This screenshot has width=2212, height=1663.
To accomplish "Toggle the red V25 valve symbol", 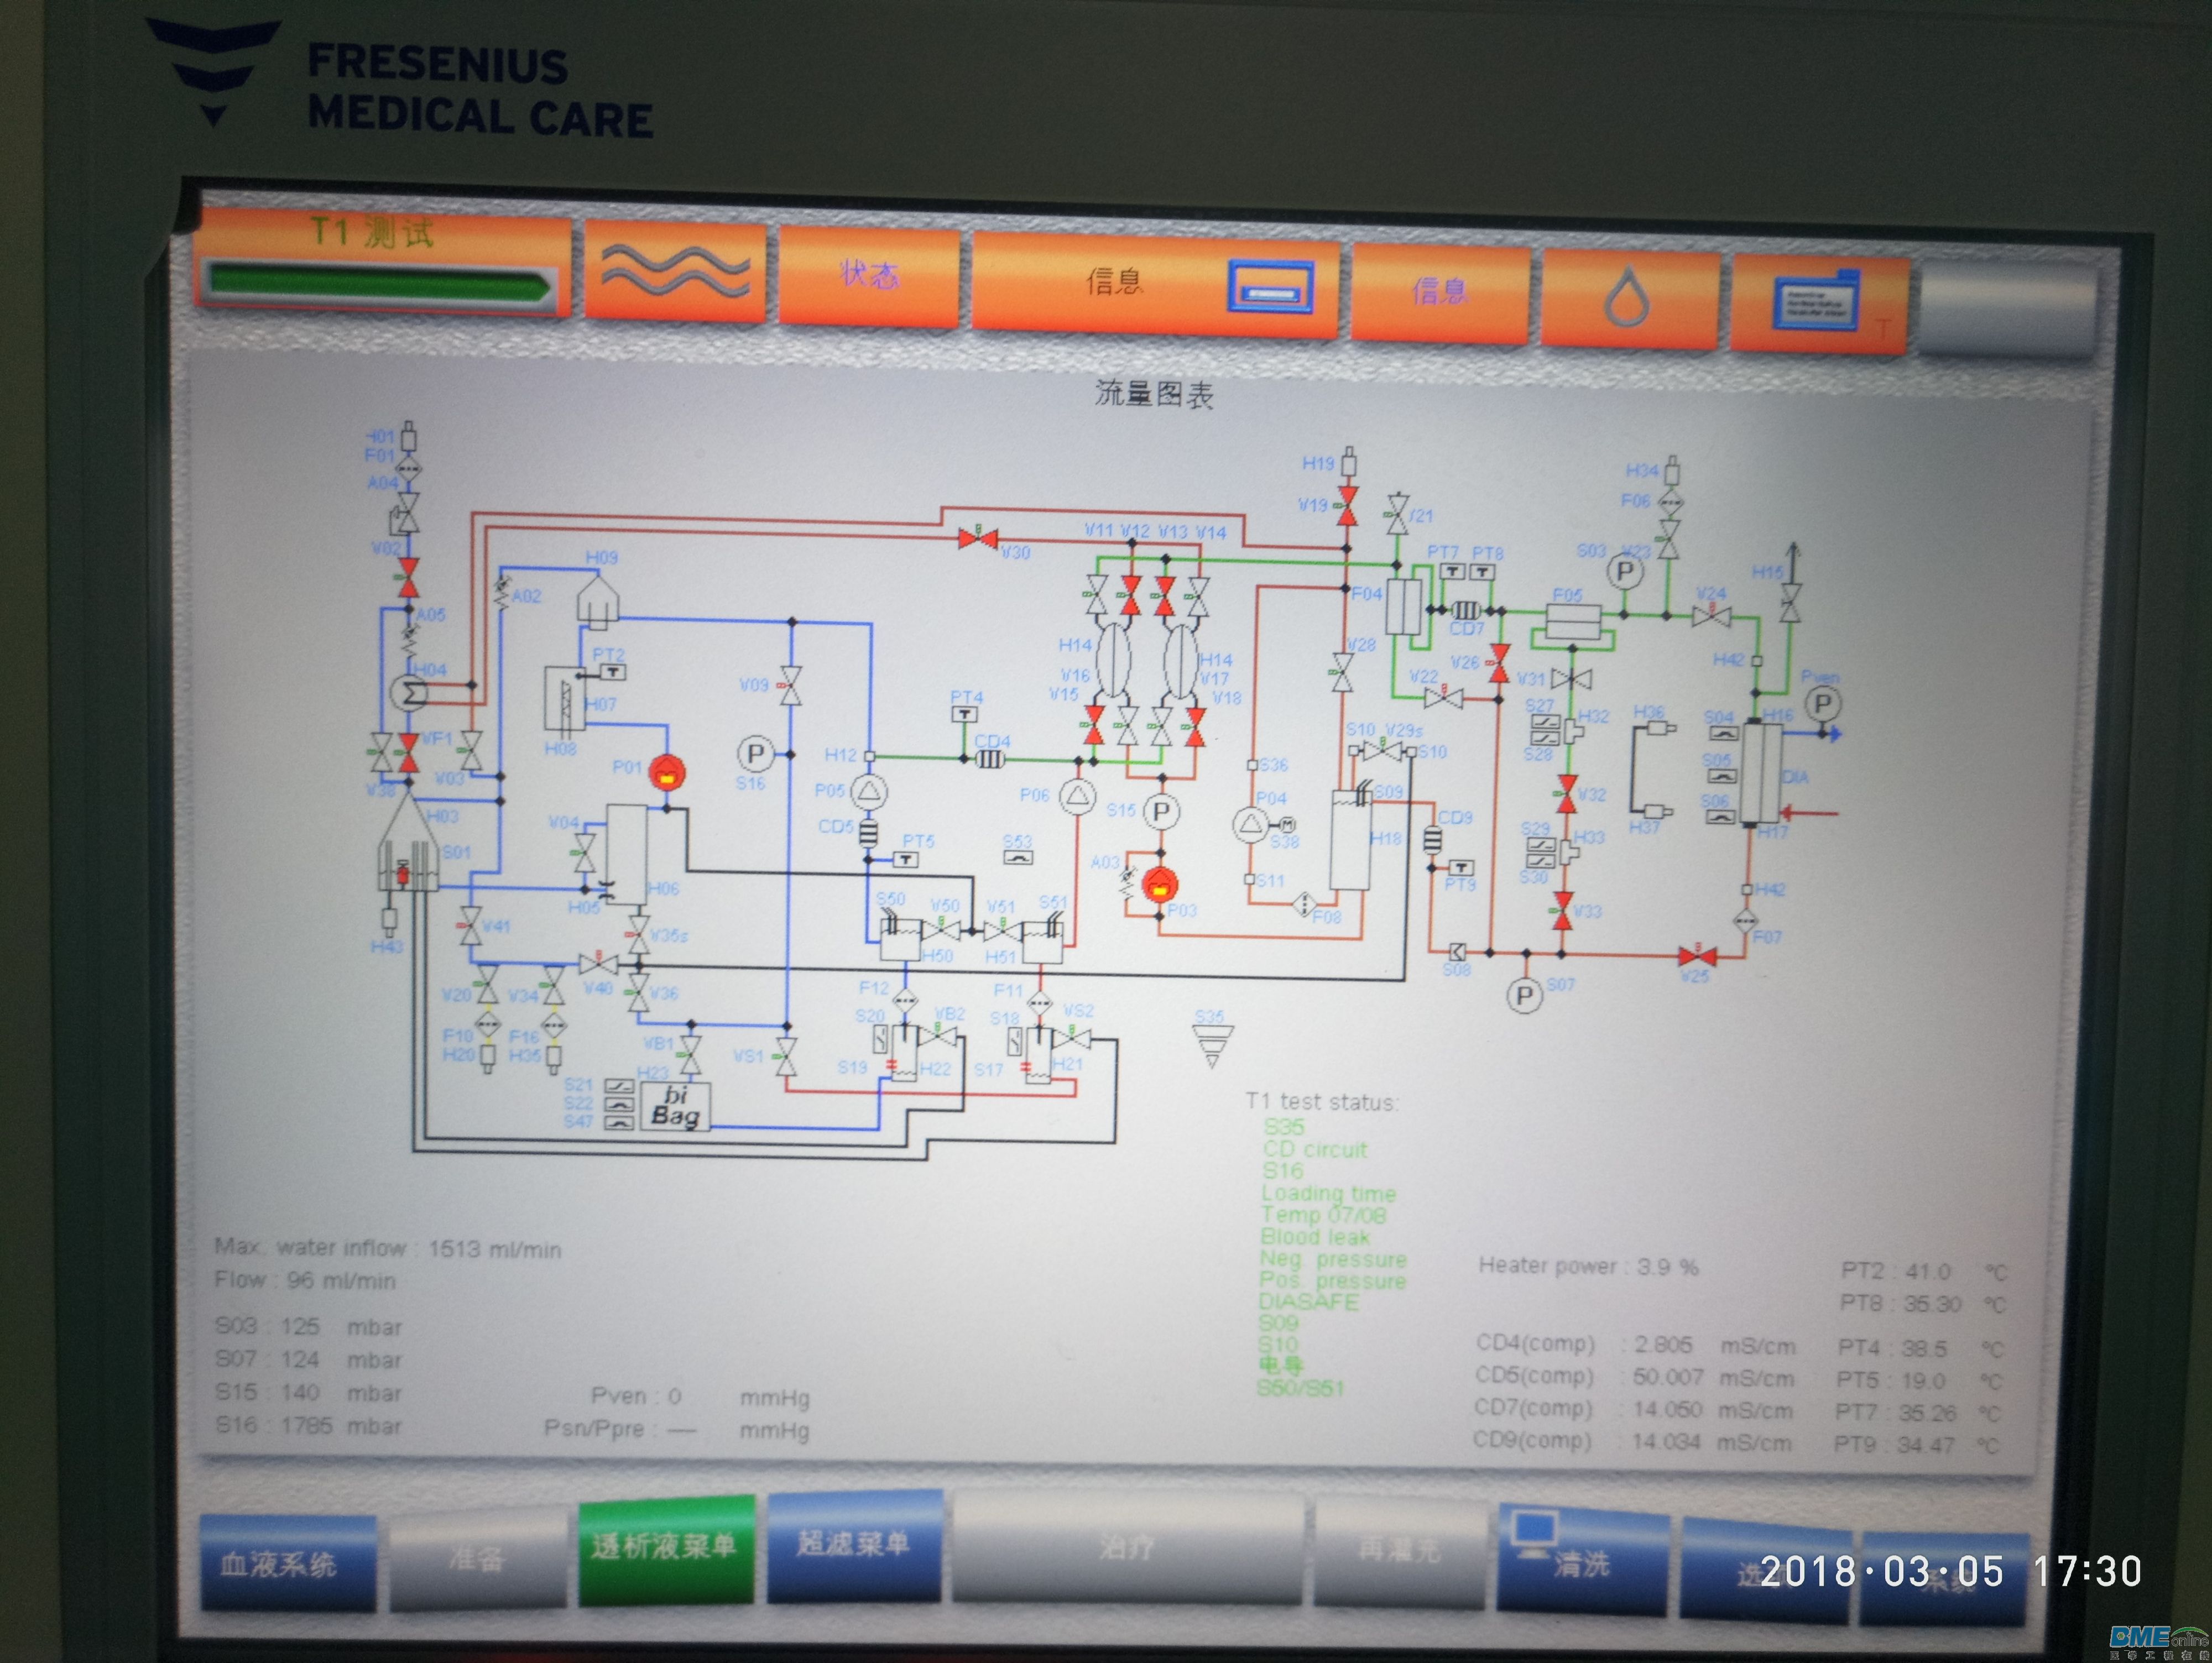I will pos(1697,956).
